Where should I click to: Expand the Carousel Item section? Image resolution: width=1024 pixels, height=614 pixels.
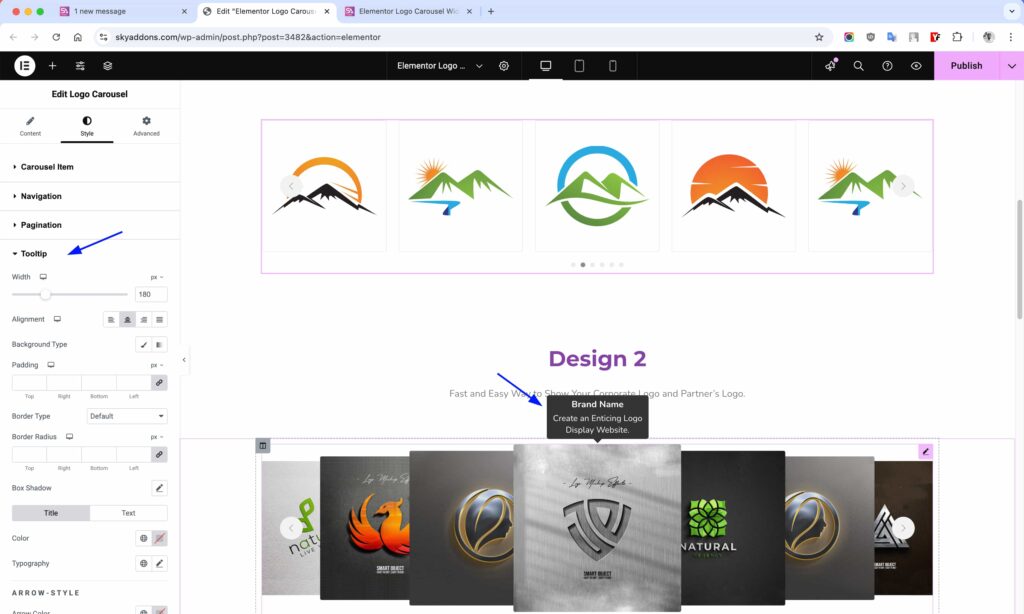89,167
